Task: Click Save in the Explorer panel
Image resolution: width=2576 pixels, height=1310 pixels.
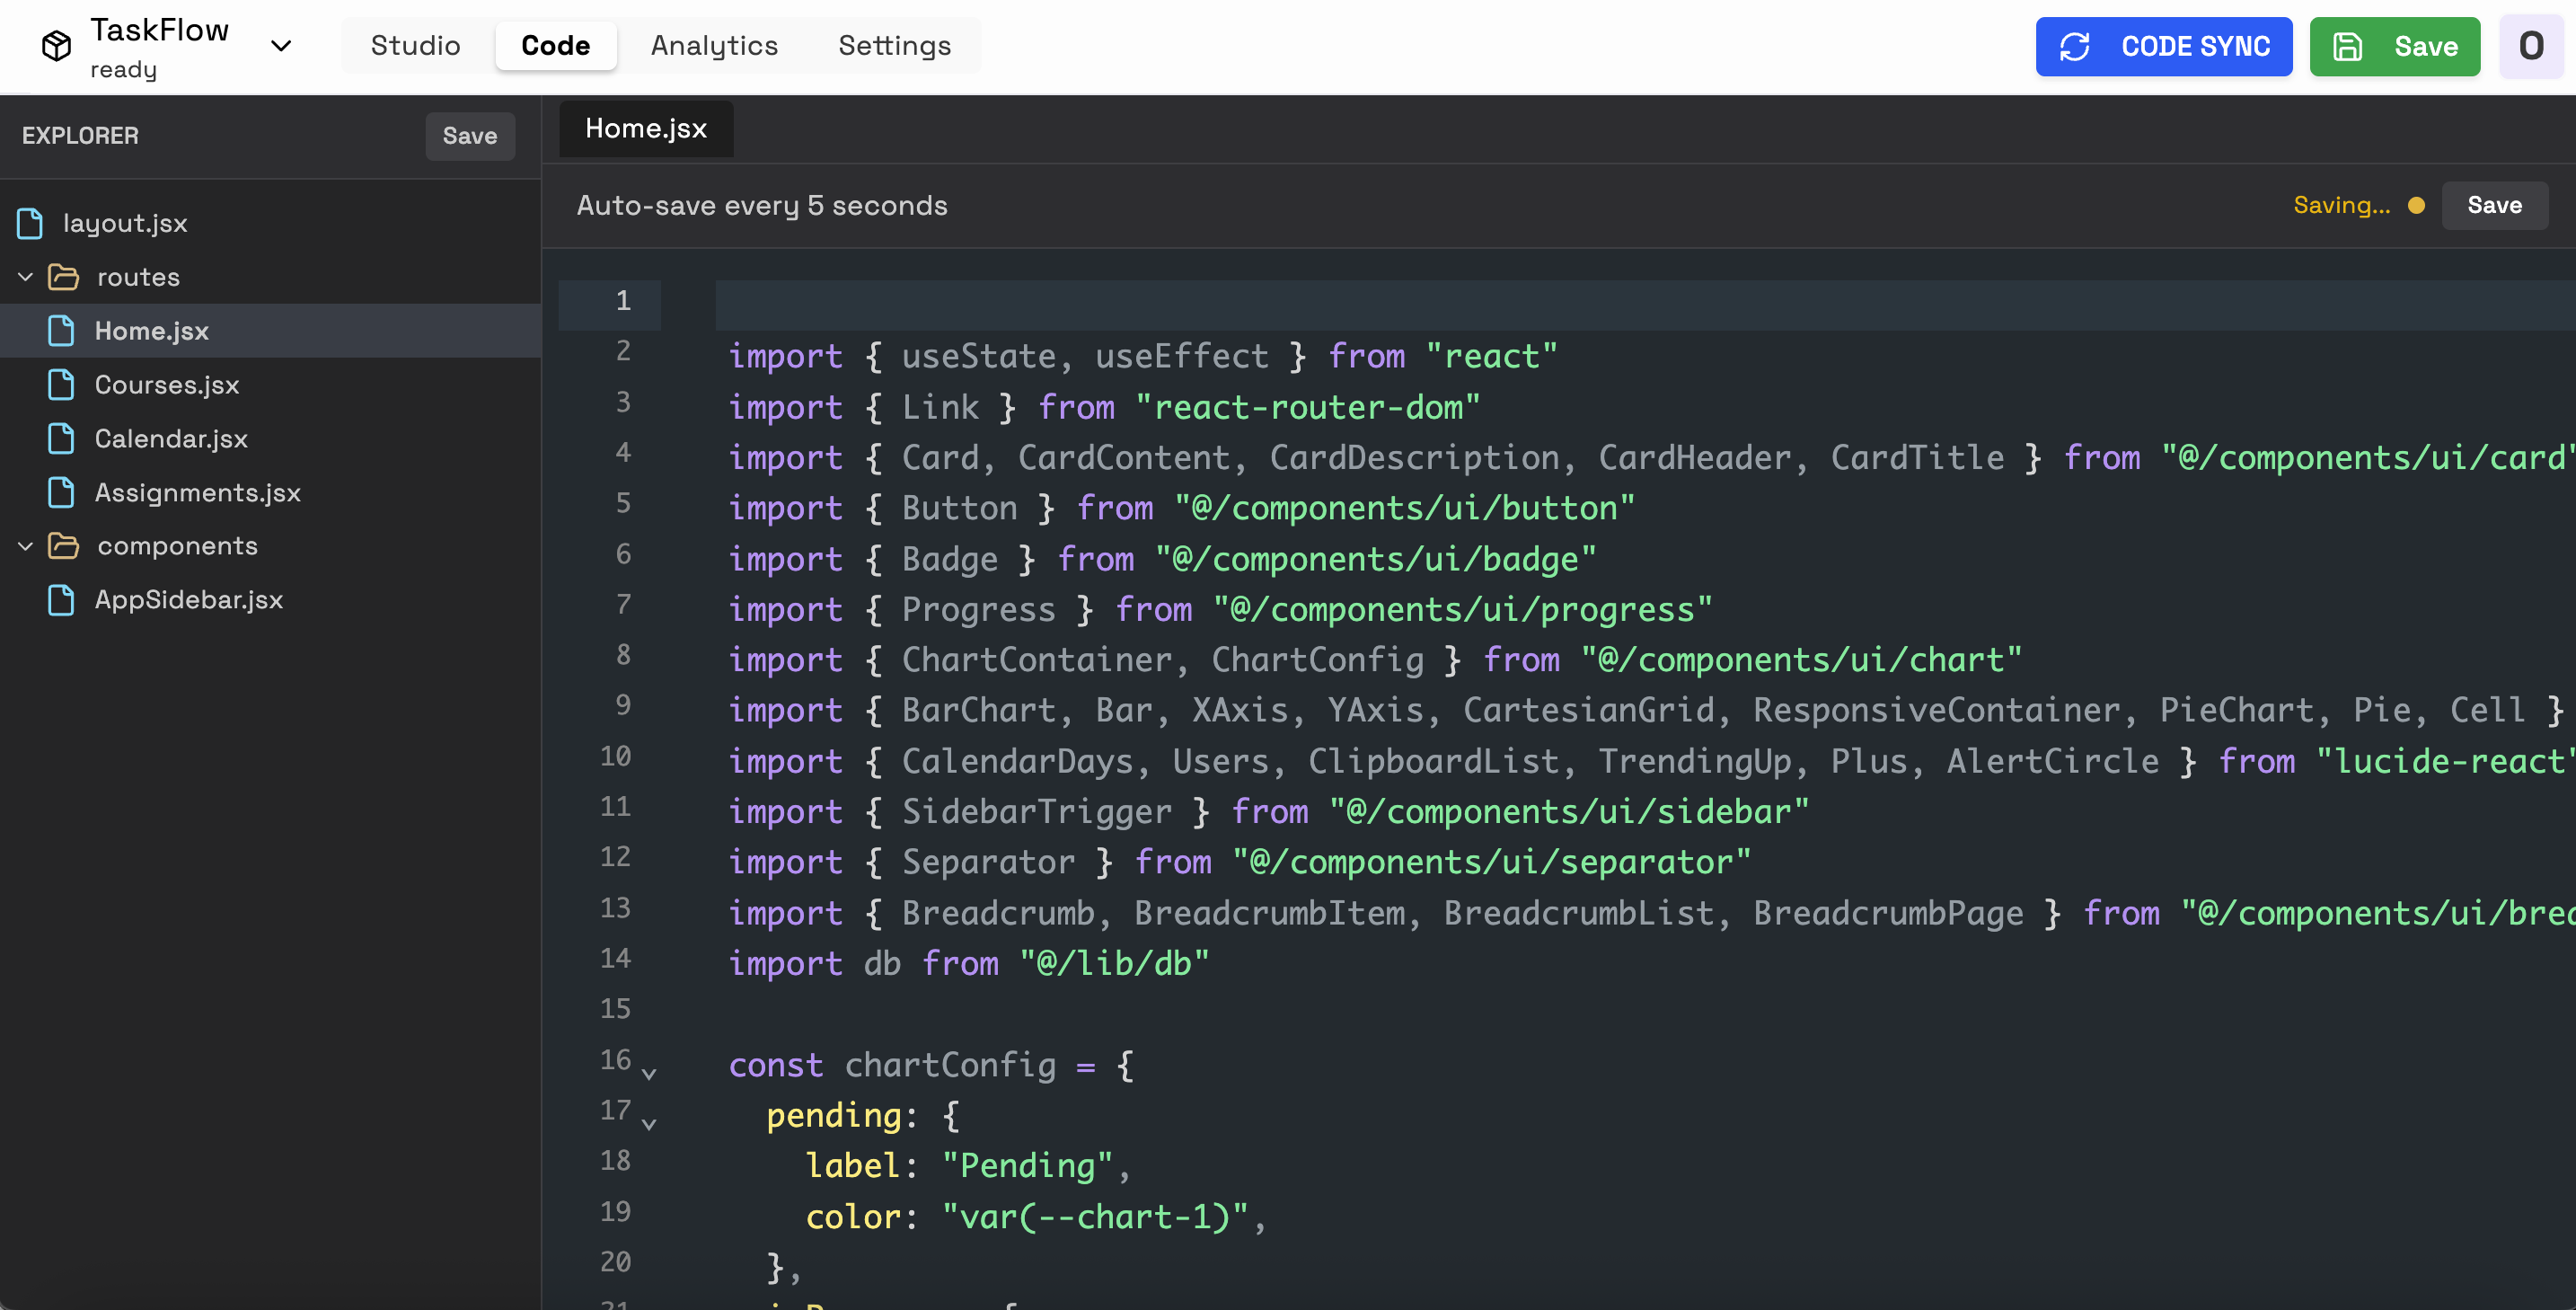Action: [x=470, y=136]
